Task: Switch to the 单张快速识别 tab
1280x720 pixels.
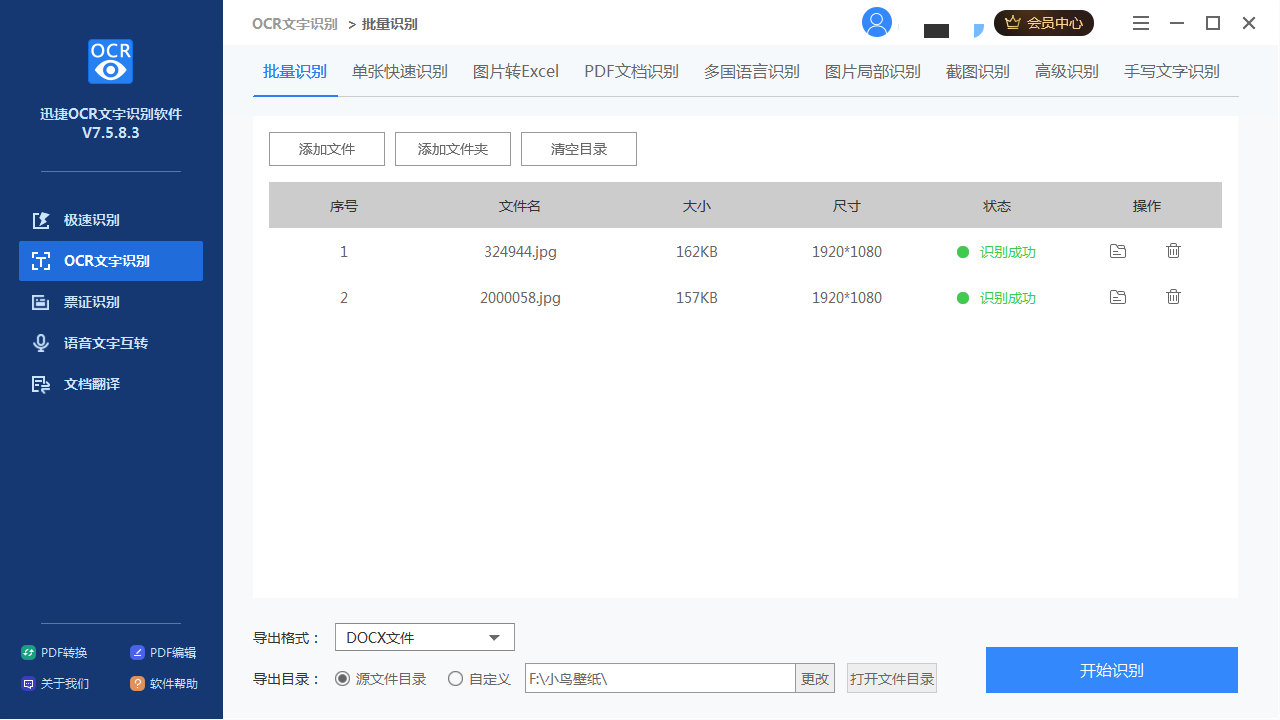Action: (x=400, y=72)
